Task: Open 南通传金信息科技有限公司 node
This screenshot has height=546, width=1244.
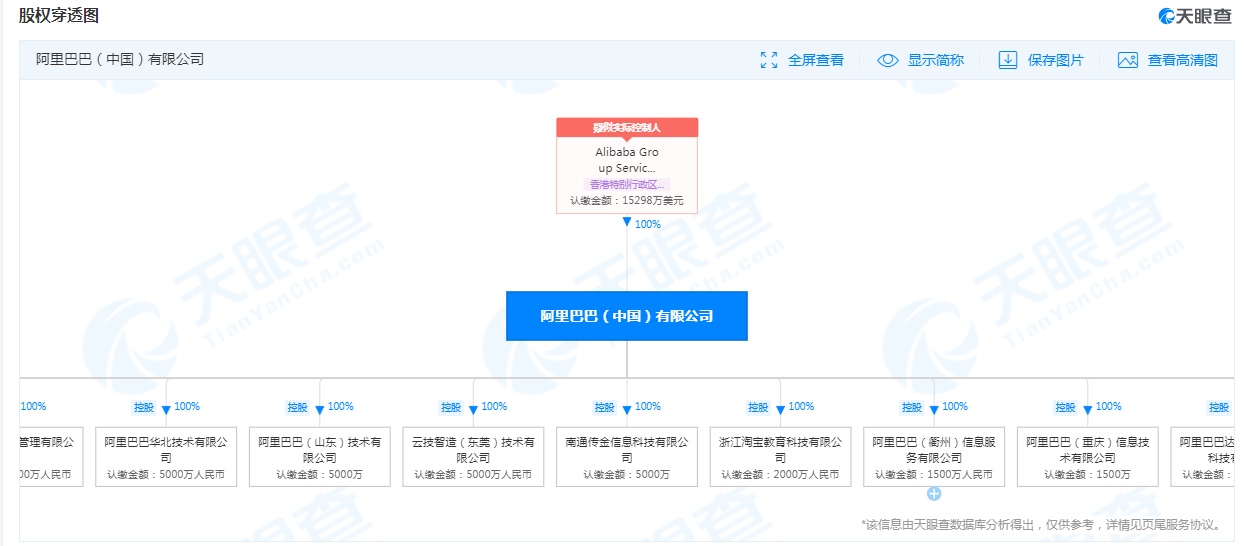Action: [627, 457]
